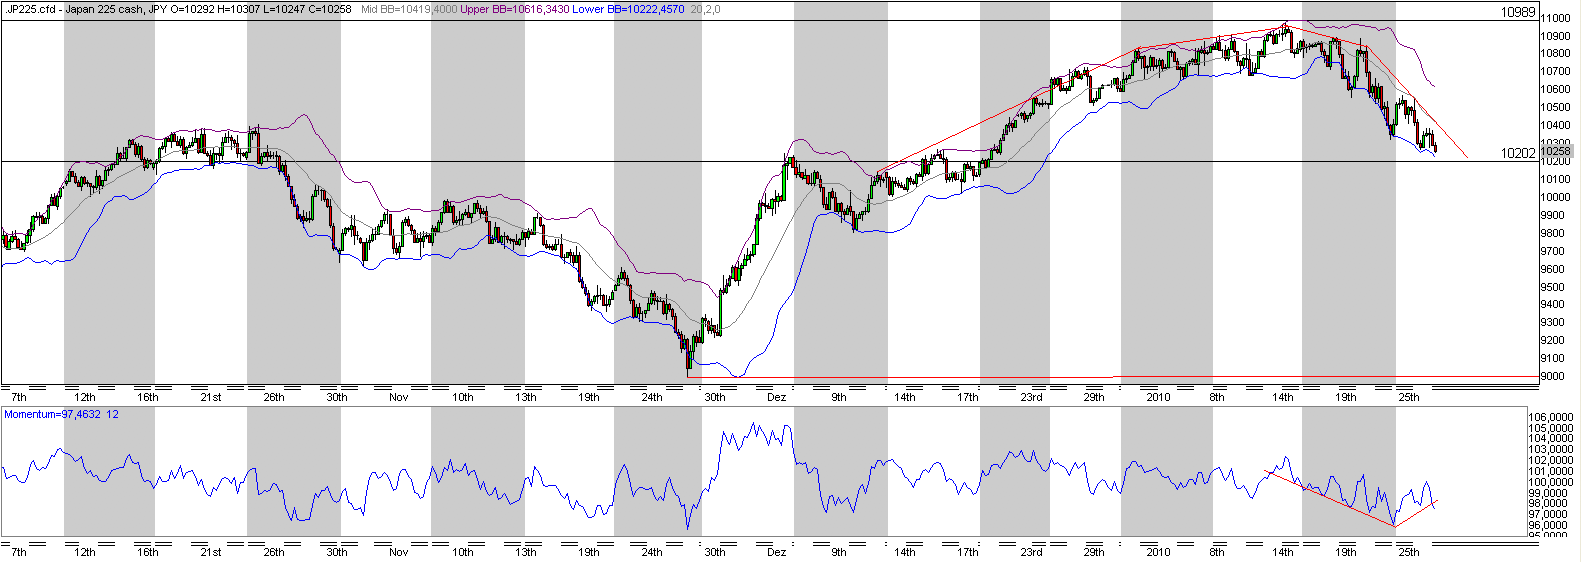Click 2010 label on momentum panel axis
1581x562 pixels.
(x=1158, y=551)
